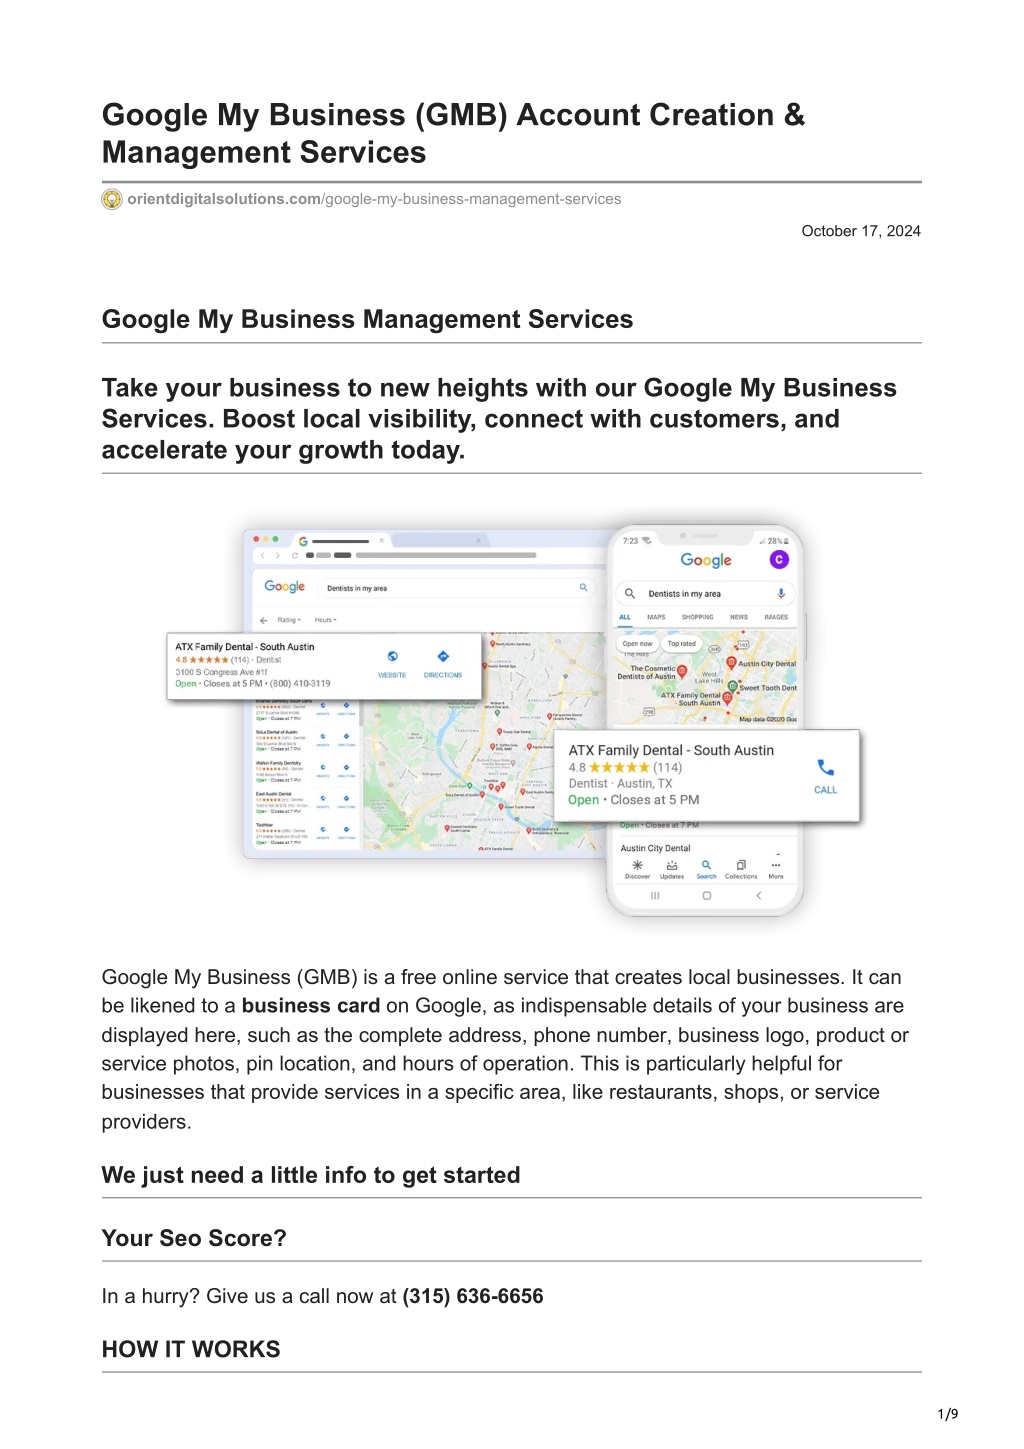Toggle the Open now filter chip

pyautogui.click(x=637, y=644)
